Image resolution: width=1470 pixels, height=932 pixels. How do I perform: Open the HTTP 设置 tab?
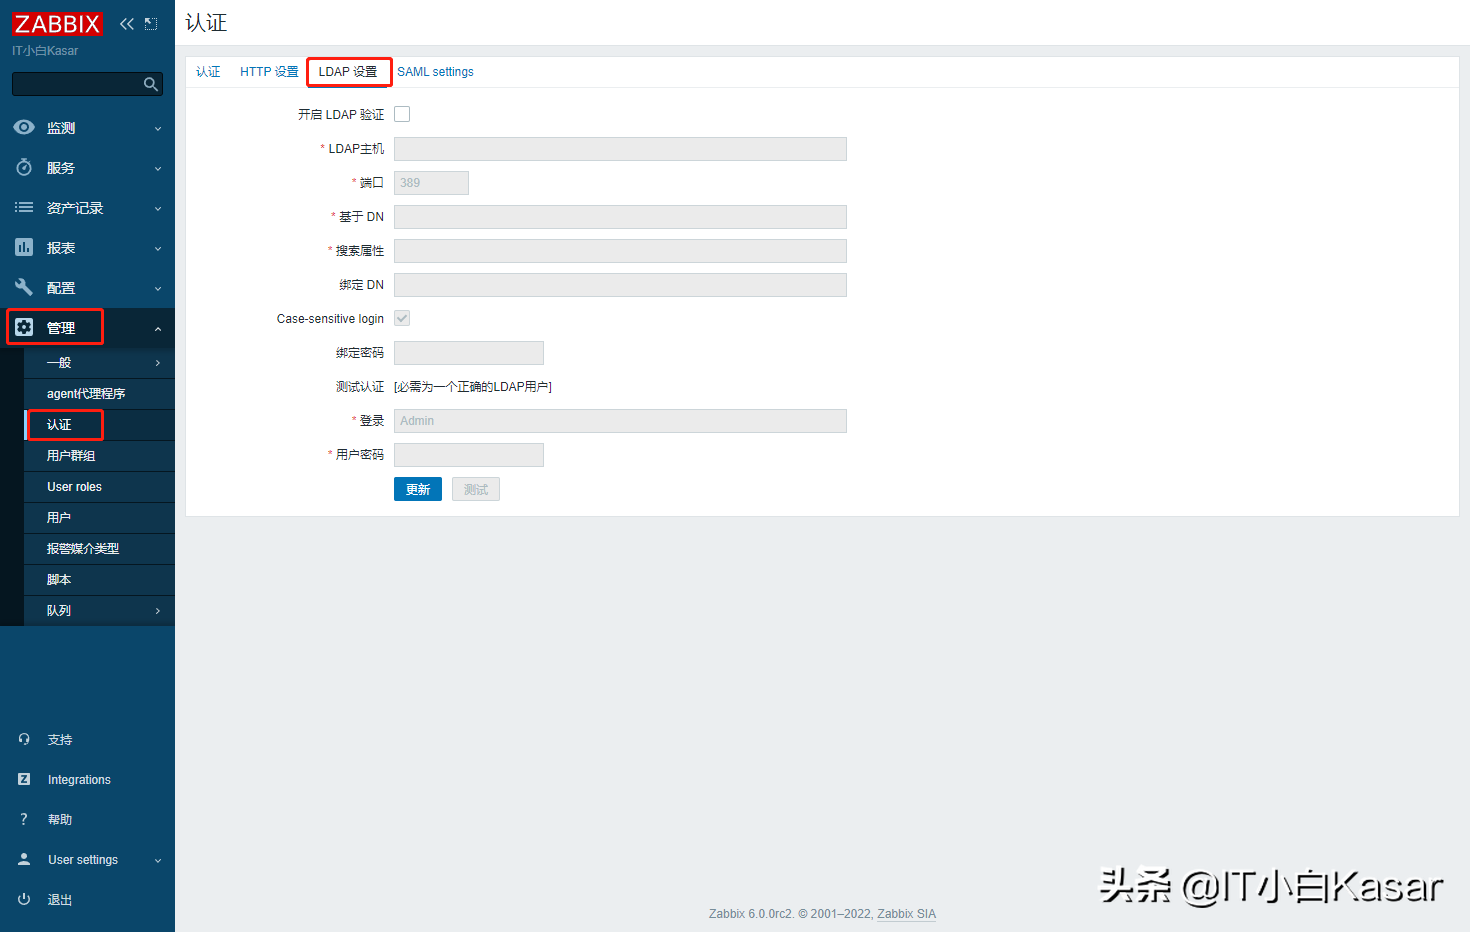click(269, 72)
